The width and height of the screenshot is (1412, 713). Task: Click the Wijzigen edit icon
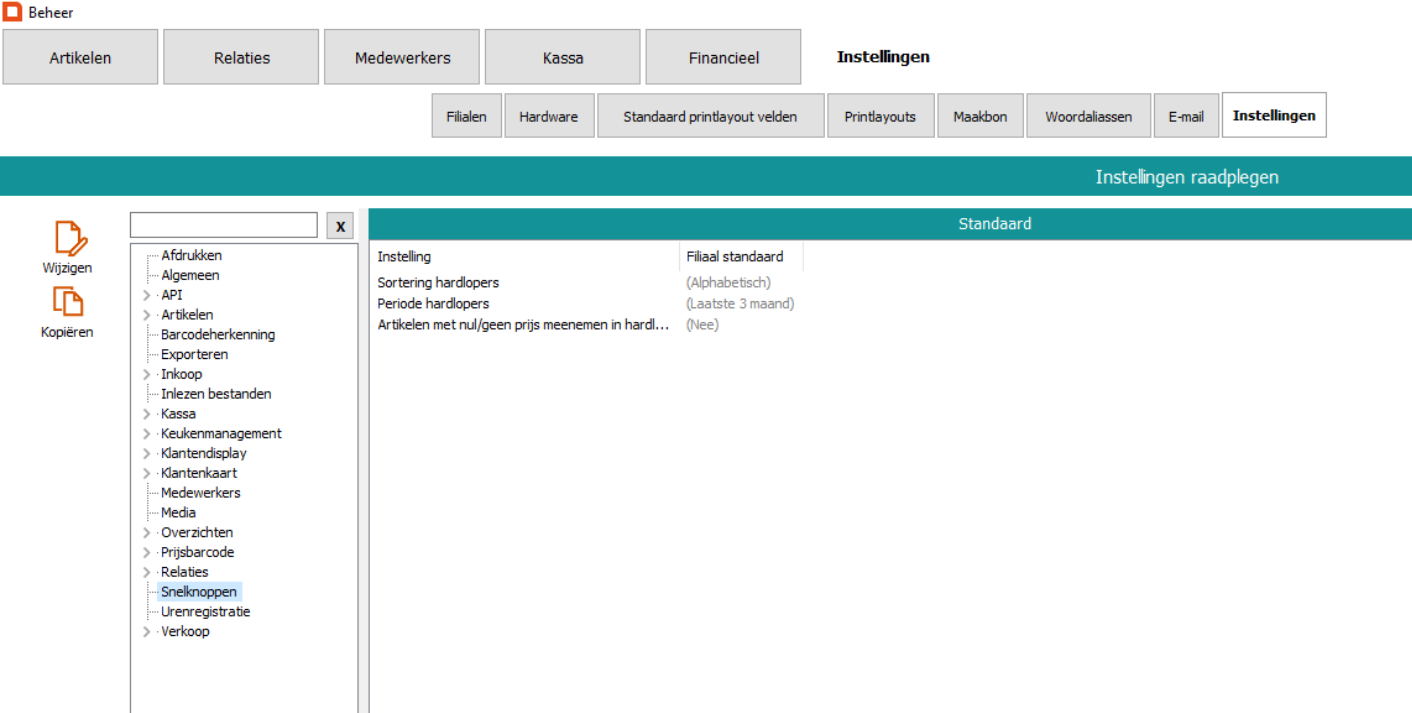coord(68,240)
